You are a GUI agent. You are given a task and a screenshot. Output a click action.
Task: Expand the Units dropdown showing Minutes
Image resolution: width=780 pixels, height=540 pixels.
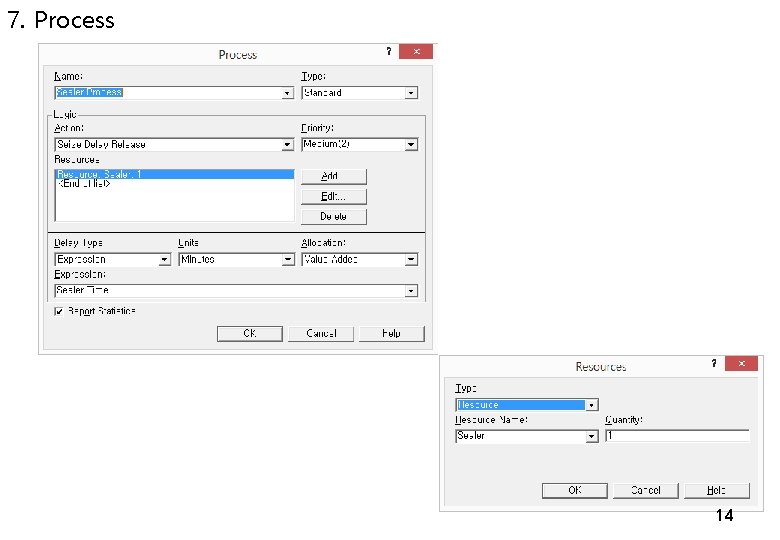coord(288,260)
